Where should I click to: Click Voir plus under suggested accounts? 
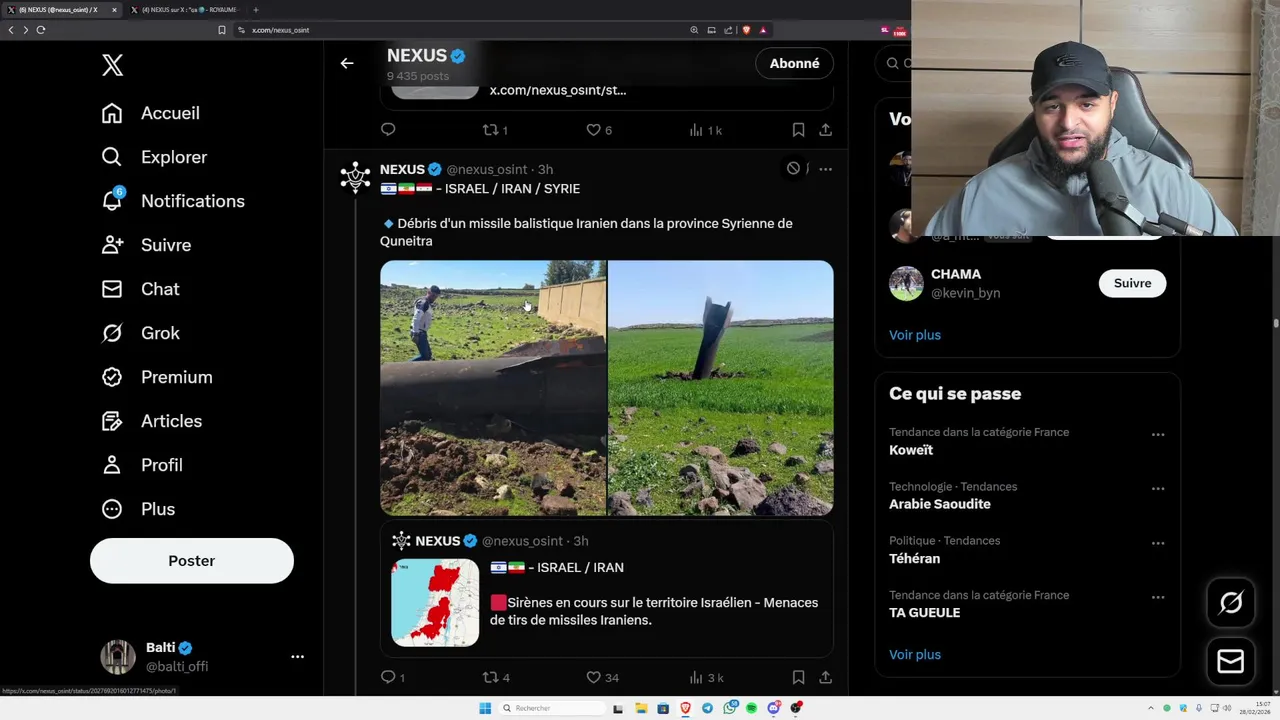(x=915, y=335)
